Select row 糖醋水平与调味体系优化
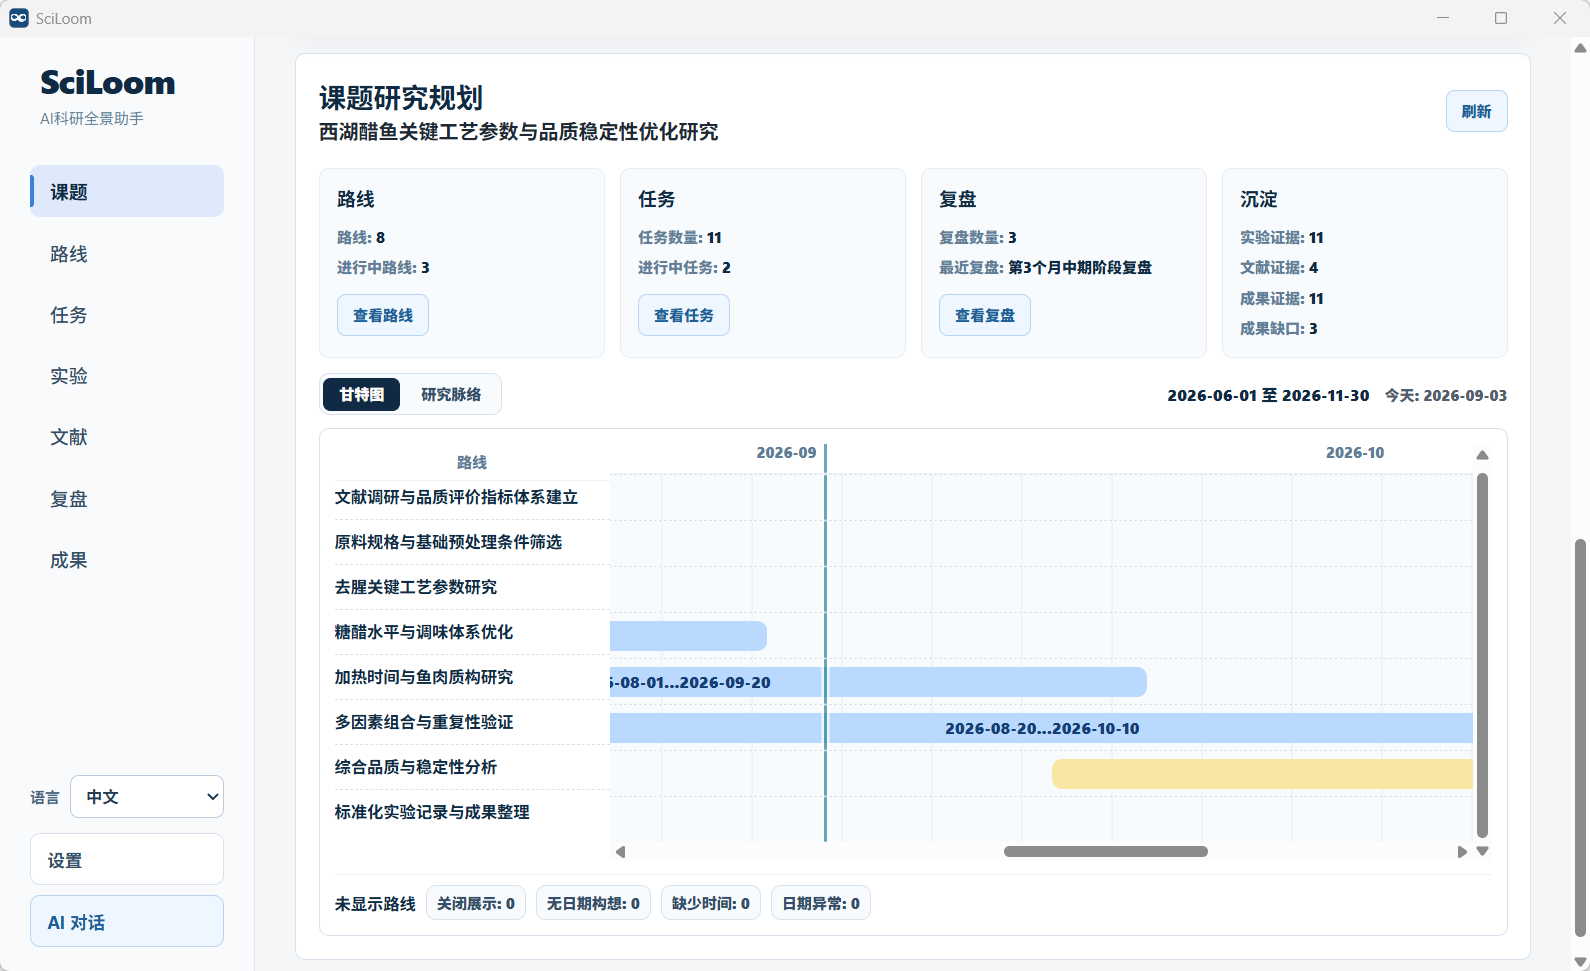This screenshot has height=971, width=1590. click(x=472, y=632)
